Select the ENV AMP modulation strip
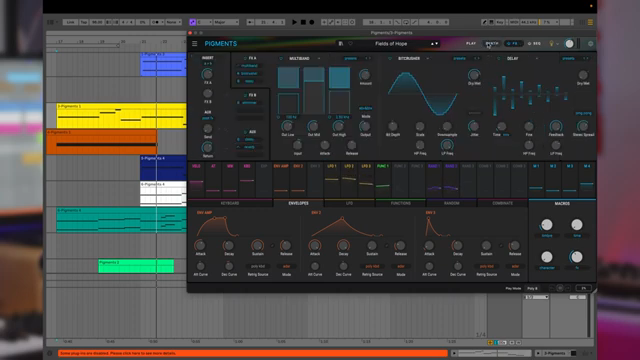The width and height of the screenshot is (640, 360). click(x=281, y=179)
